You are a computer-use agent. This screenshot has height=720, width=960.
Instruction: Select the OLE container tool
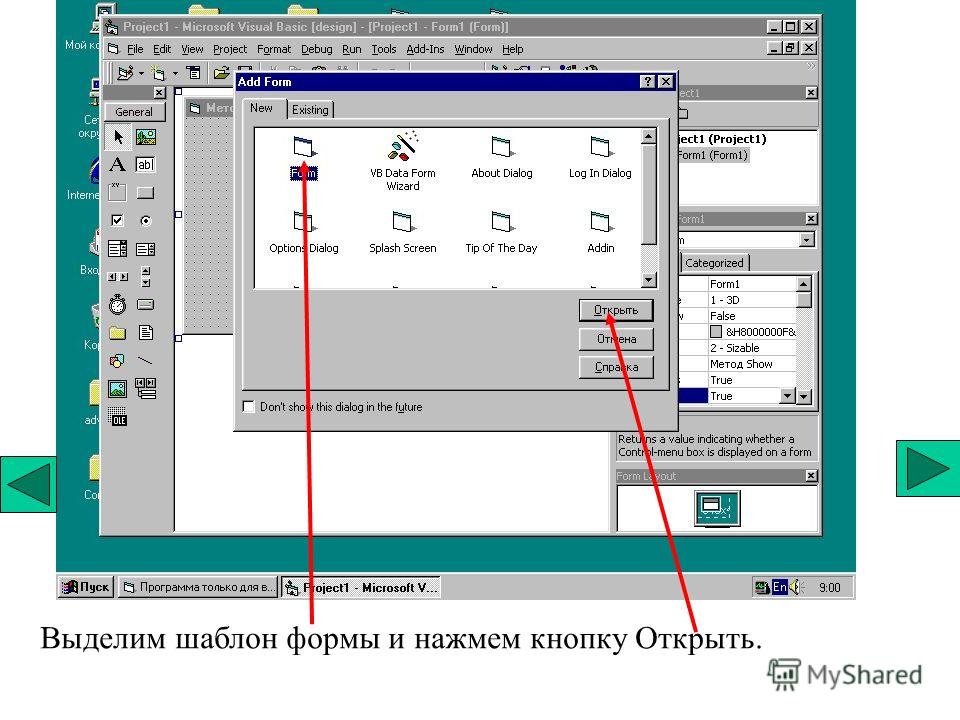(x=118, y=417)
